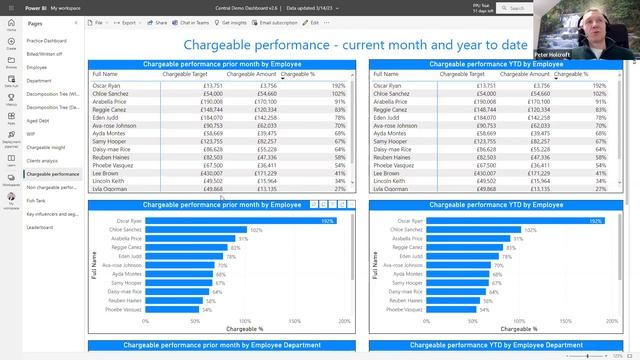Select the Chargeable performance page

[53, 174]
